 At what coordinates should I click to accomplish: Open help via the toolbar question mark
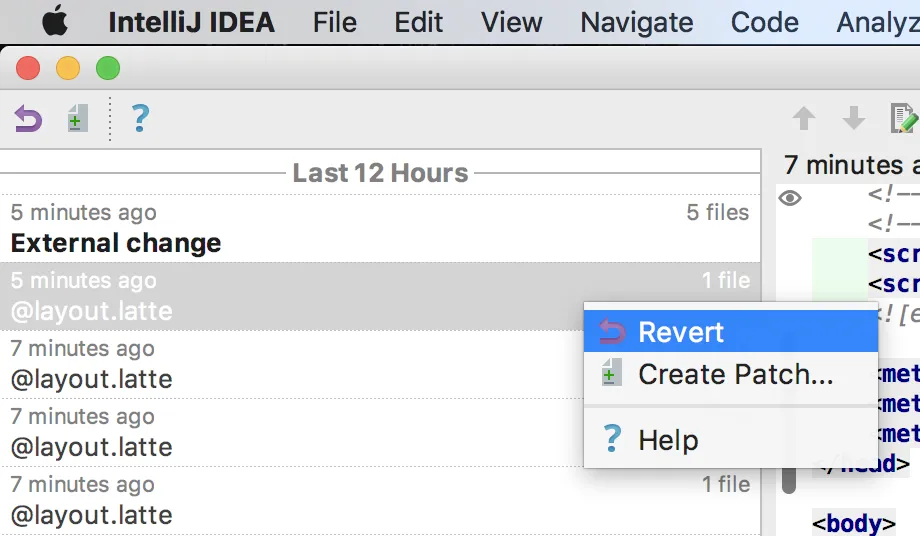pyautogui.click(x=140, y=120)
